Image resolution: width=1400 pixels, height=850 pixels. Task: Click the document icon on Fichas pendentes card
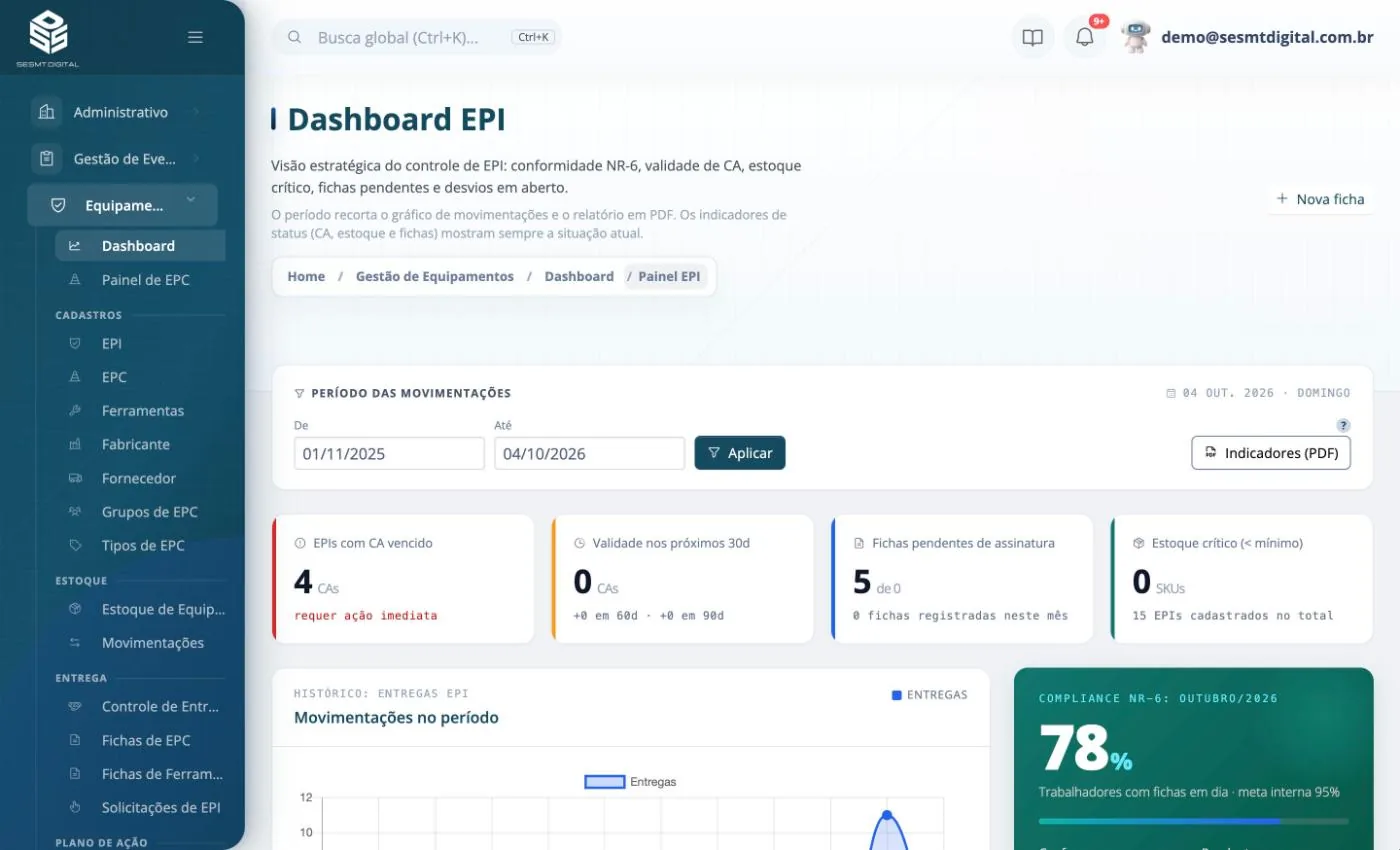coord(859,543)
